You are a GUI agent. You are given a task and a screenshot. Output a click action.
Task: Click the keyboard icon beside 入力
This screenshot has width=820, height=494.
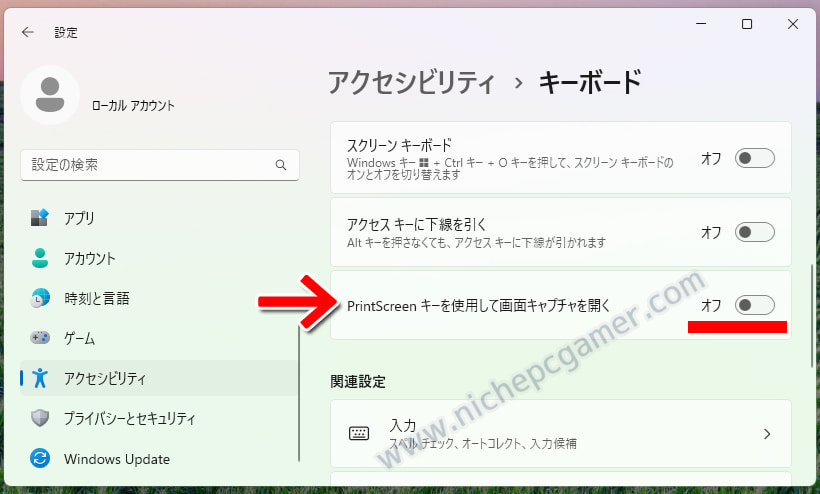359,433
